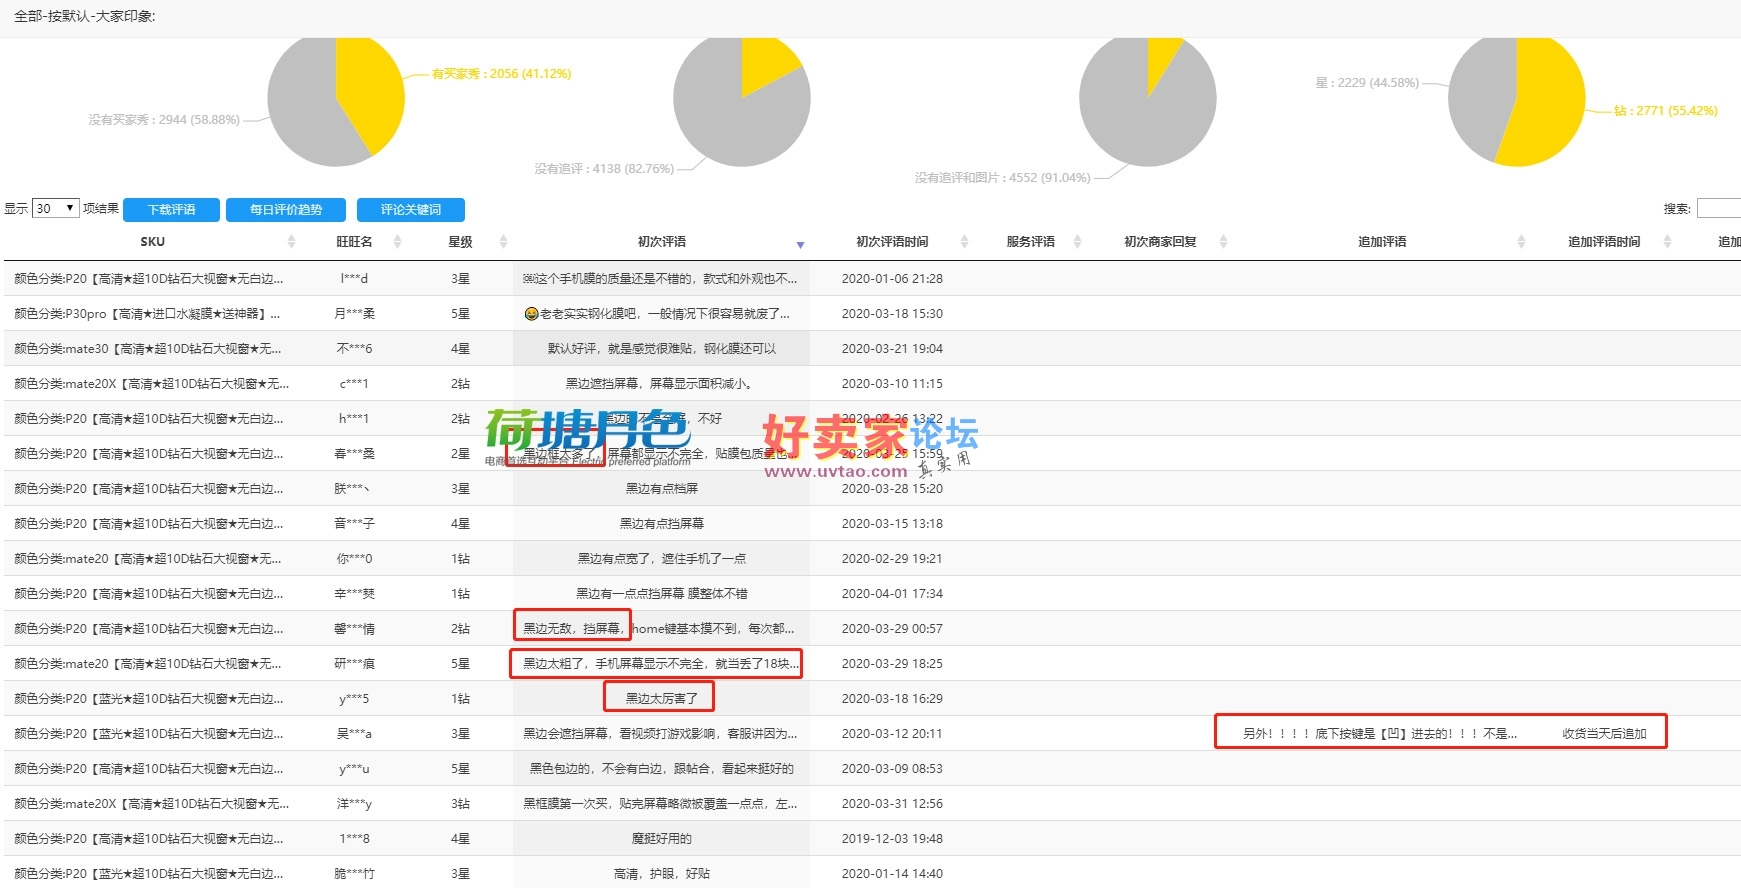This screenshot has width=1741, height=888.
Task: Click the 初次商家回复 sort icon
Action: pos(1223,242)
